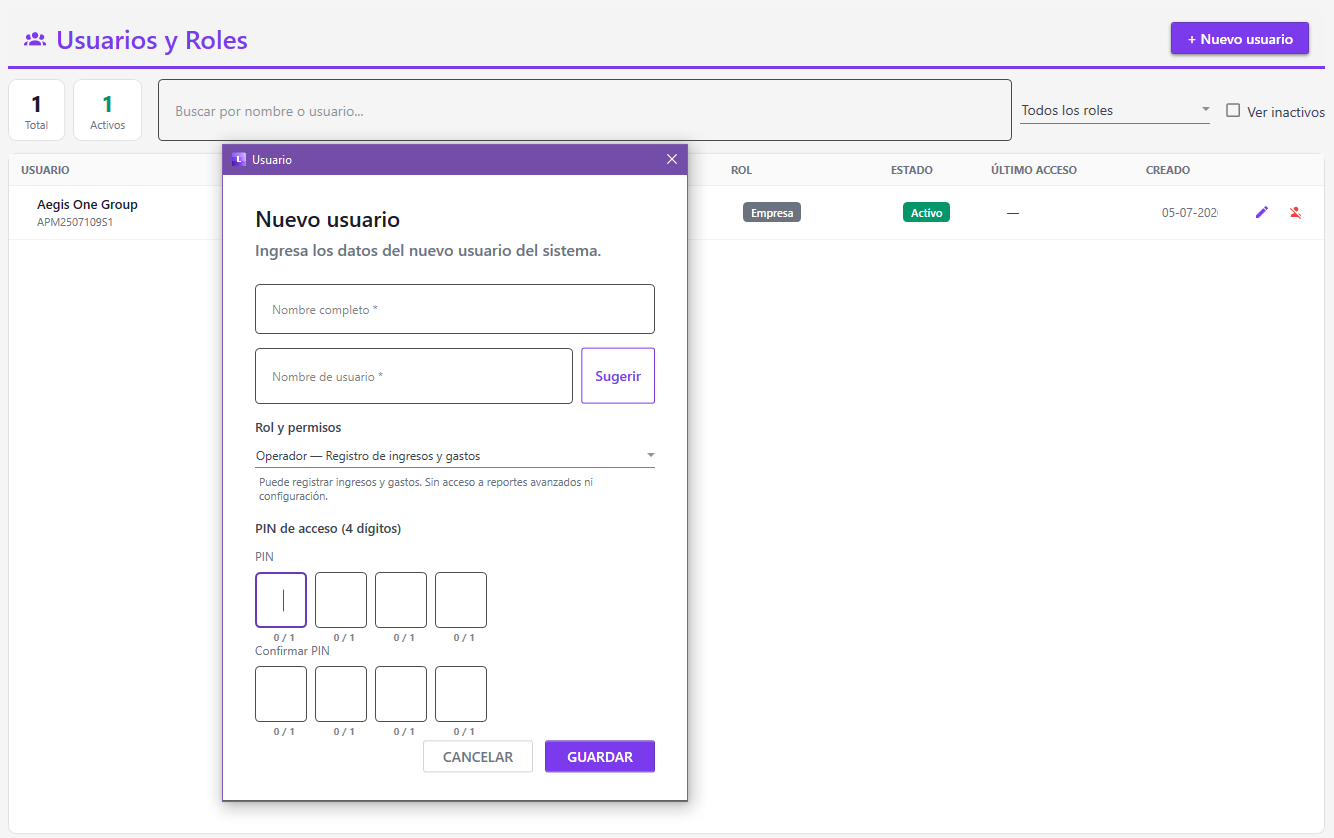Open the Todos los roles dropdown

click(x=1115, y=110)
